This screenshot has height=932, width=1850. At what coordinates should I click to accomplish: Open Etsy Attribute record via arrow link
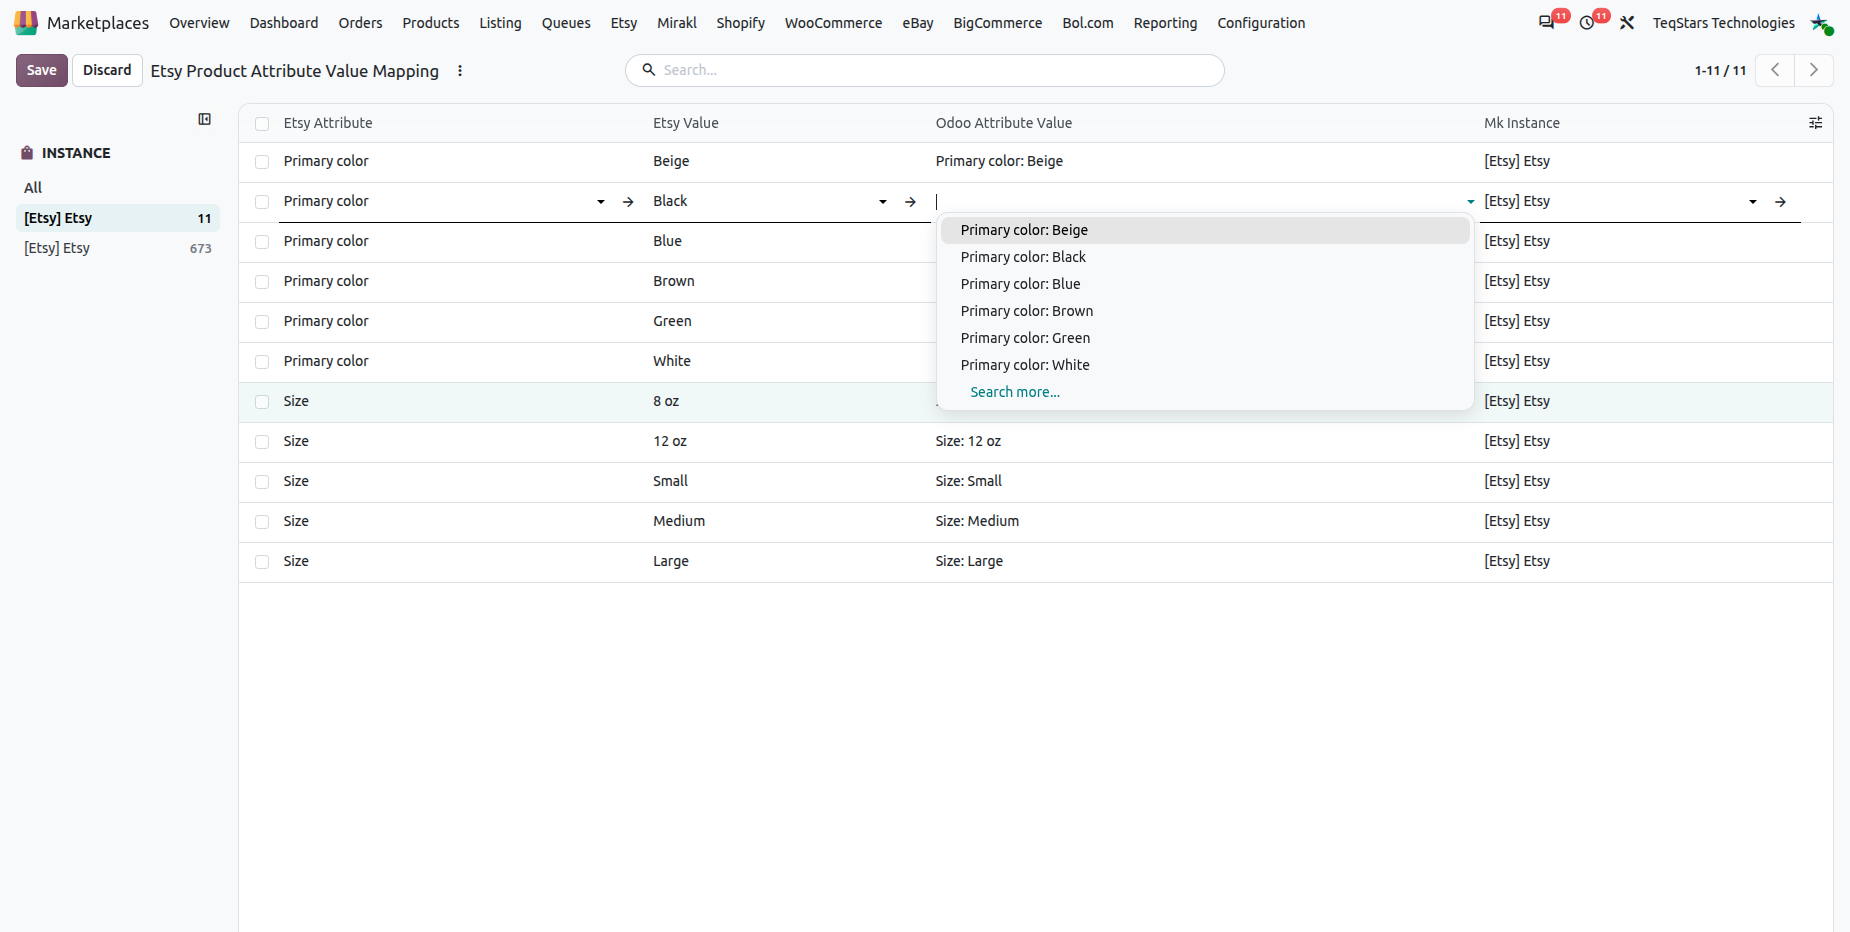click(x=628, y=202)
